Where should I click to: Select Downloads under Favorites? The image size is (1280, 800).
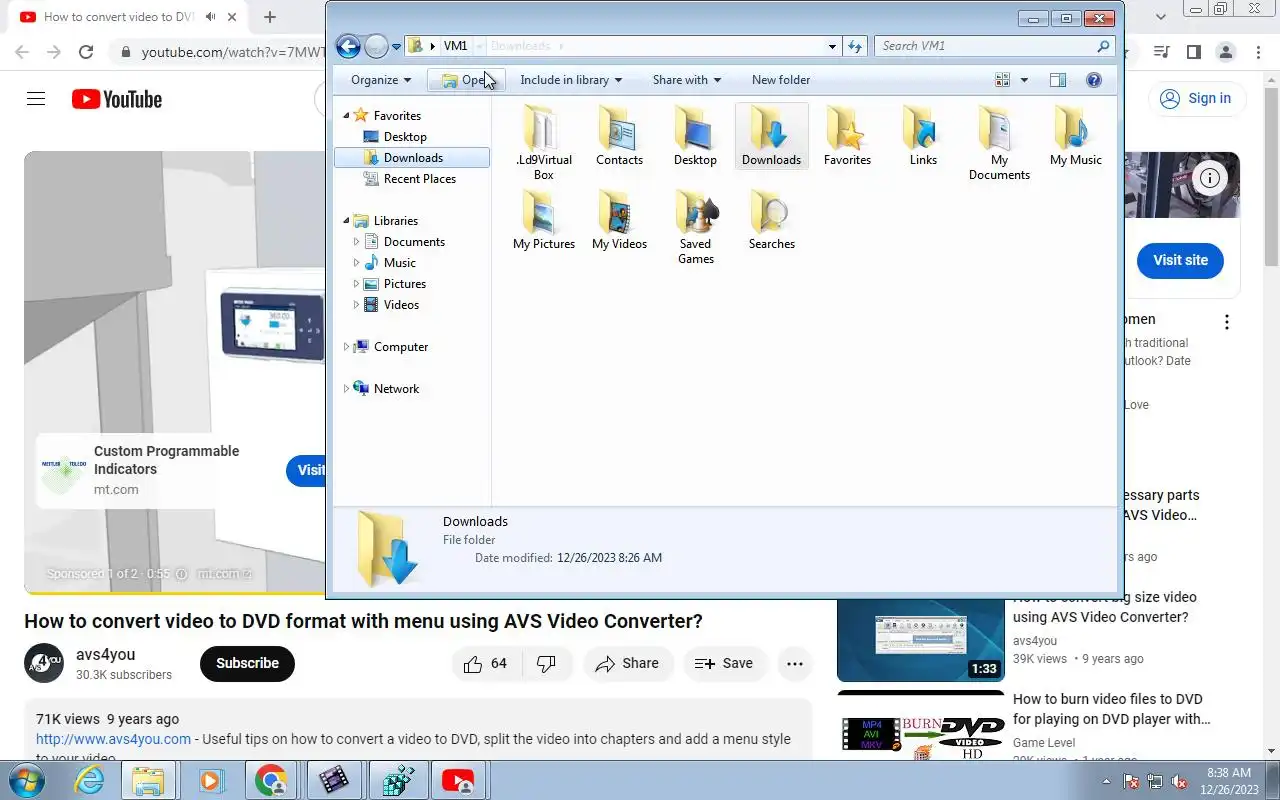[x=412, y=158]
